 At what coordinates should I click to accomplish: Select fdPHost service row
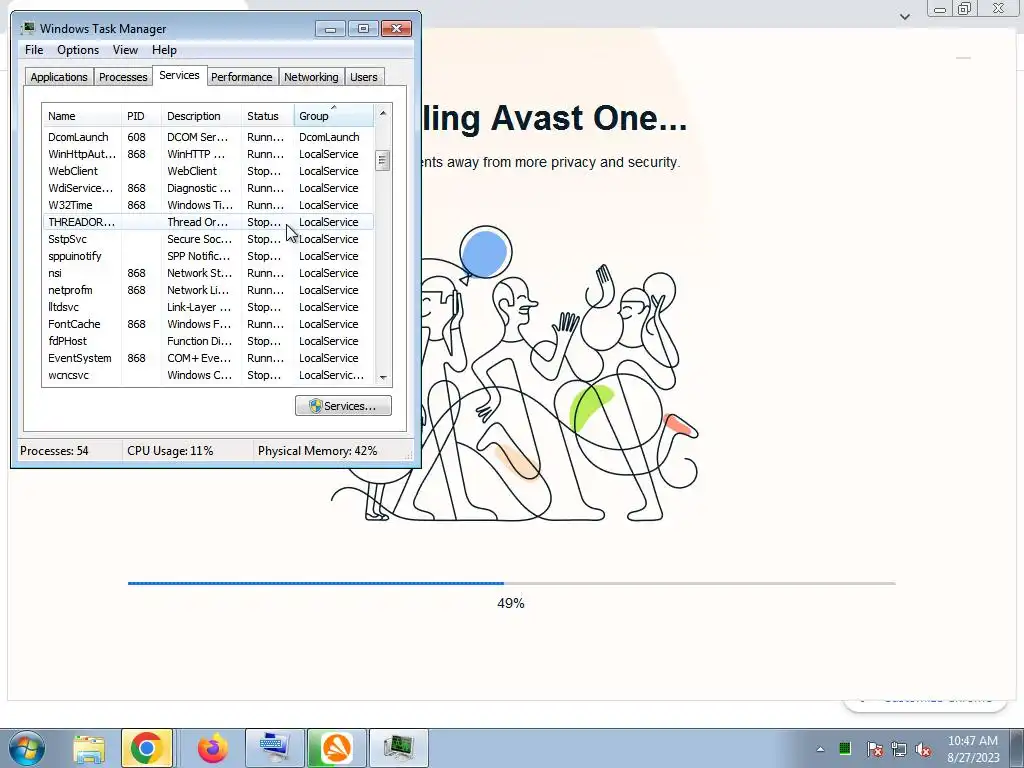(x=208, y=341)
